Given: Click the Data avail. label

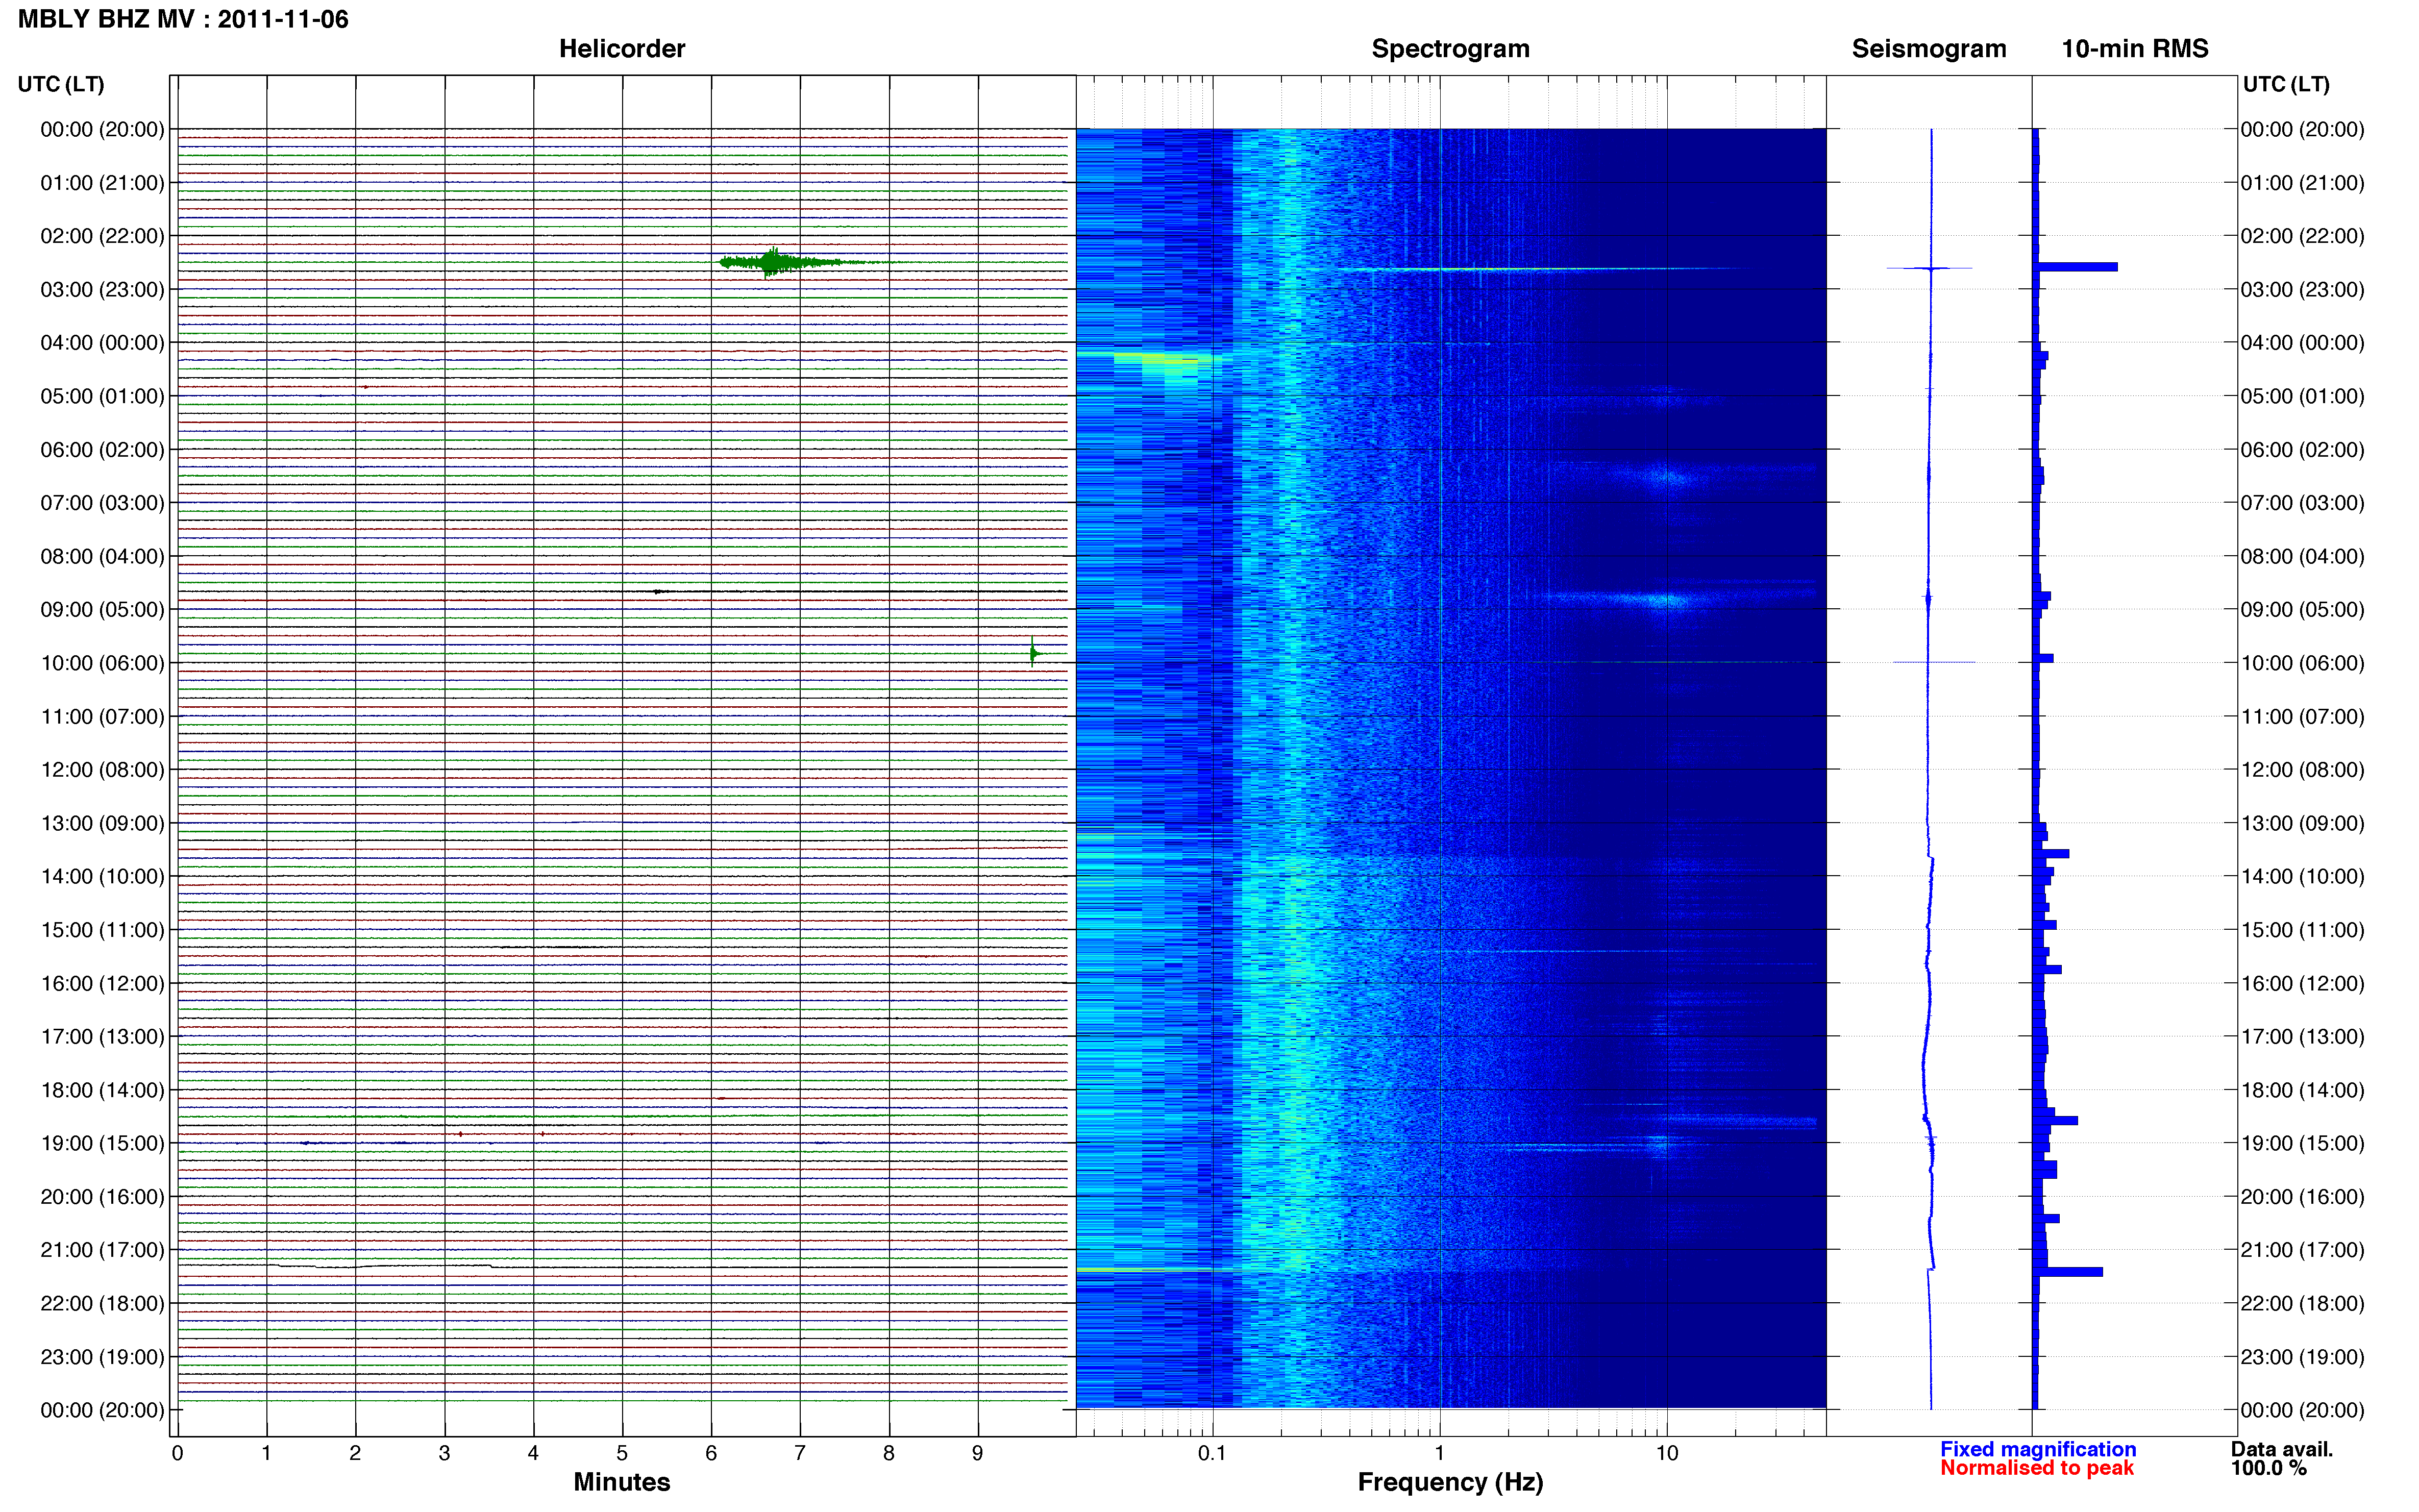Looking at the screenshot, I should click(x=2281, y=1449).
